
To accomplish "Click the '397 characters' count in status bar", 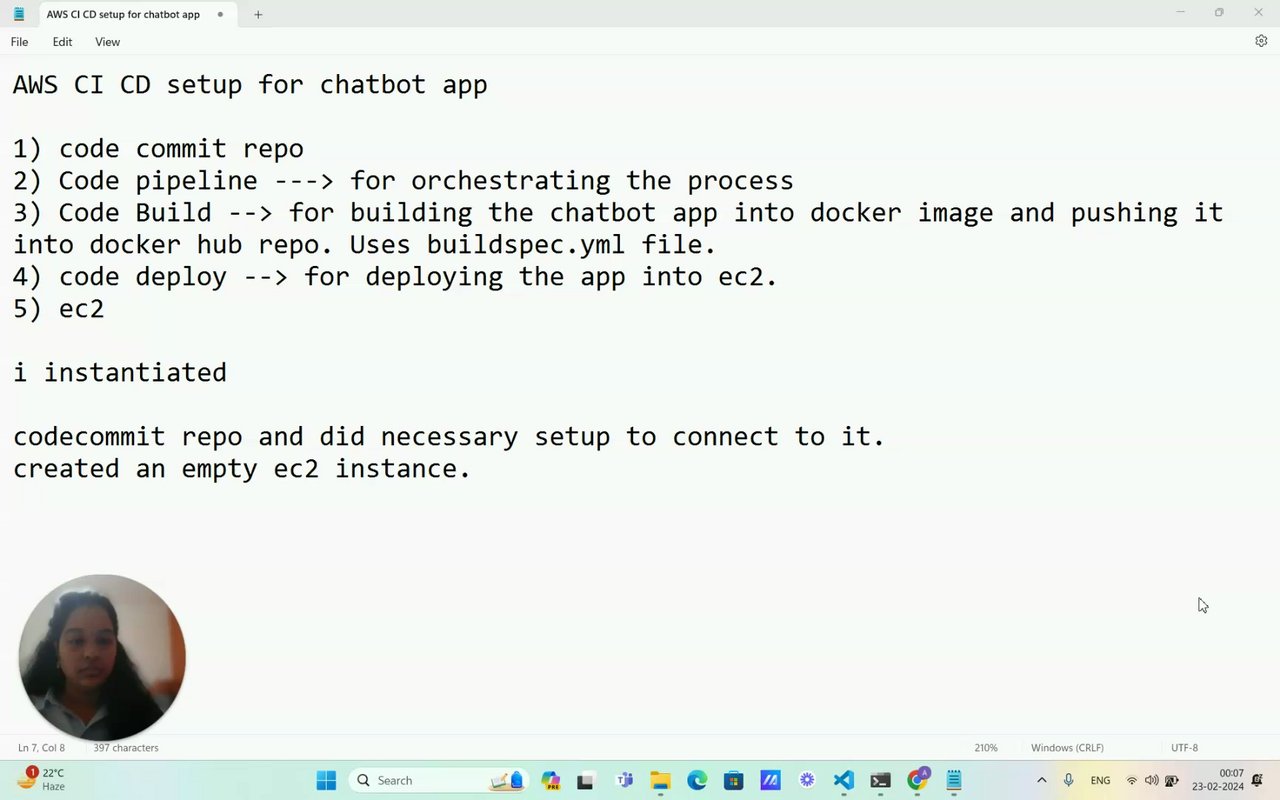I will (x=126, y=748).
